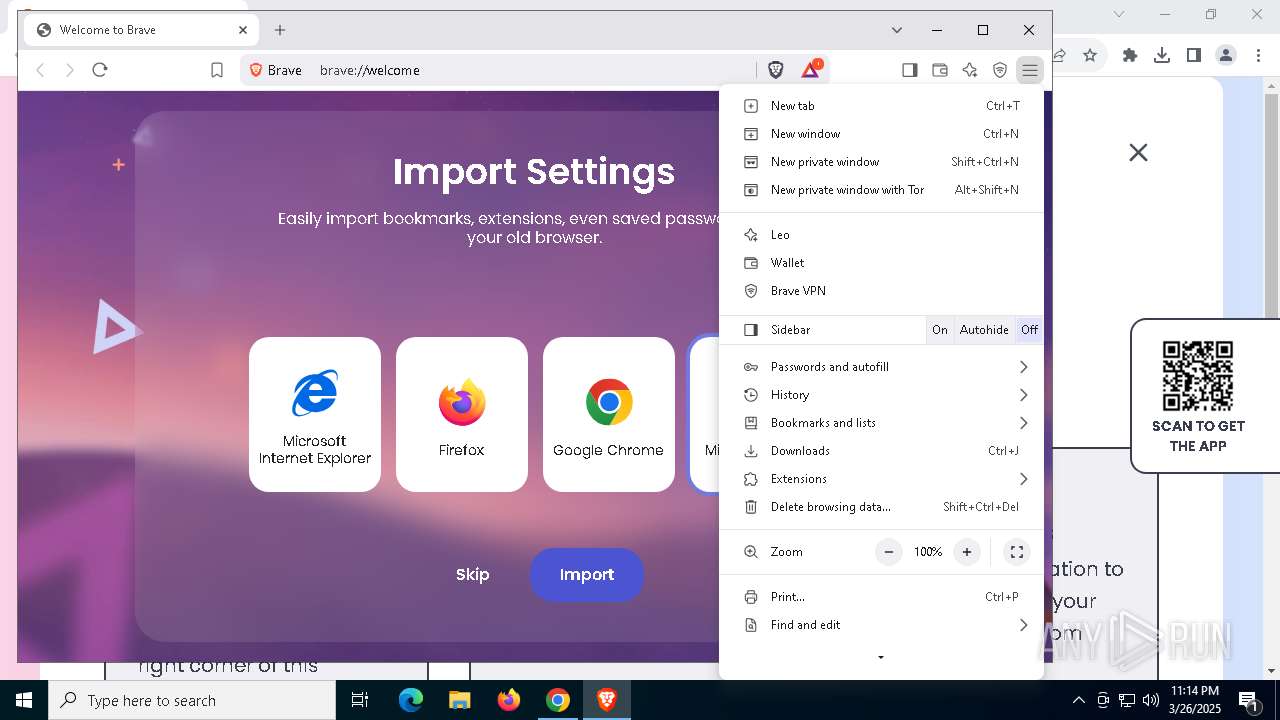
Task: Expand Passwords and autofill submenu
Action: click(881, 367)
